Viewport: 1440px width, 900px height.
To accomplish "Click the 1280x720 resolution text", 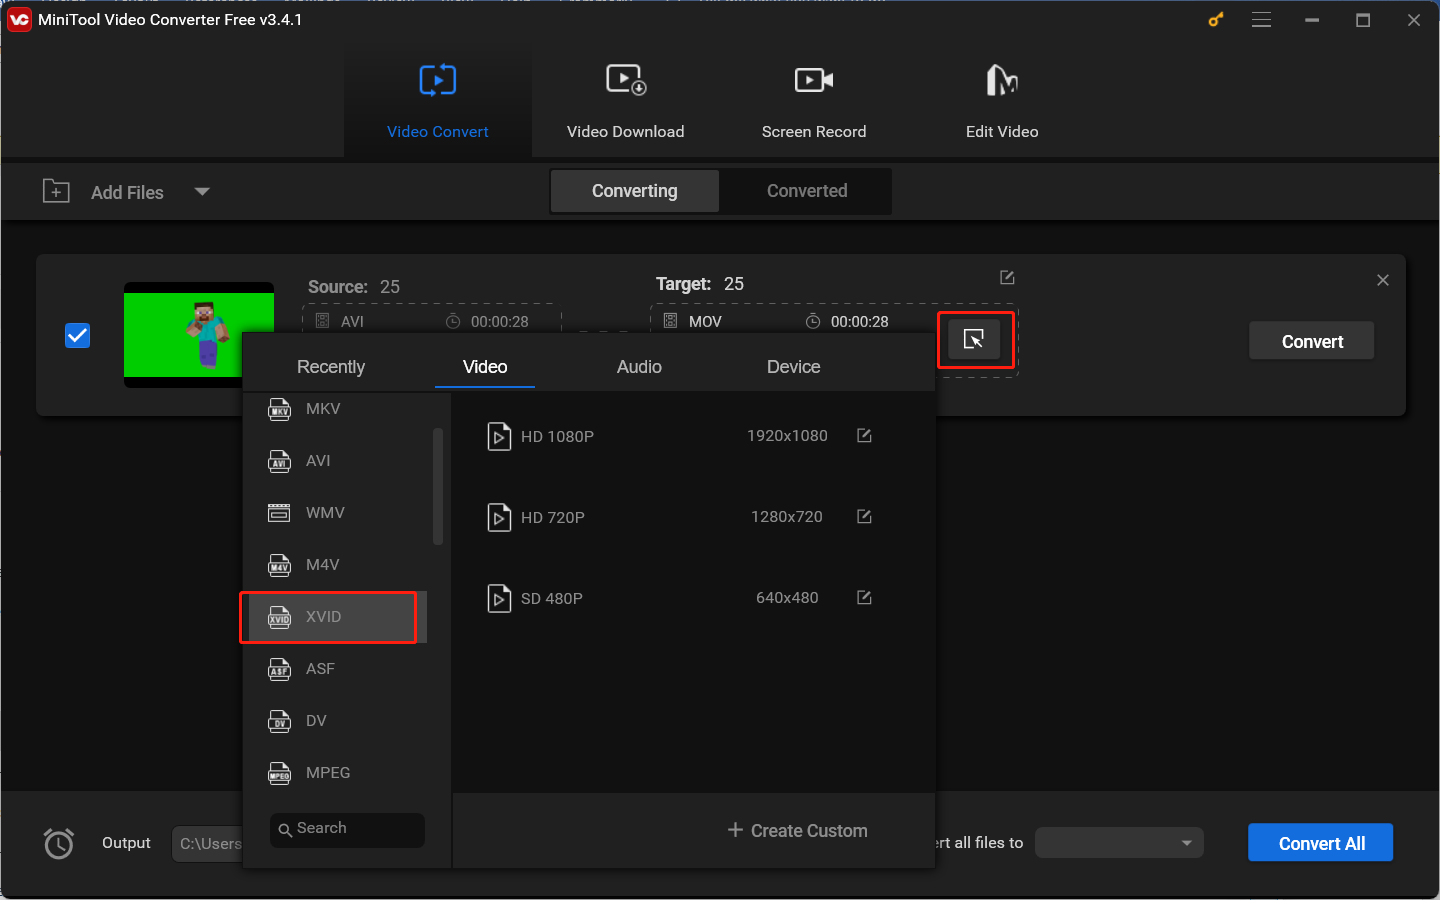I will coord(787,517).
